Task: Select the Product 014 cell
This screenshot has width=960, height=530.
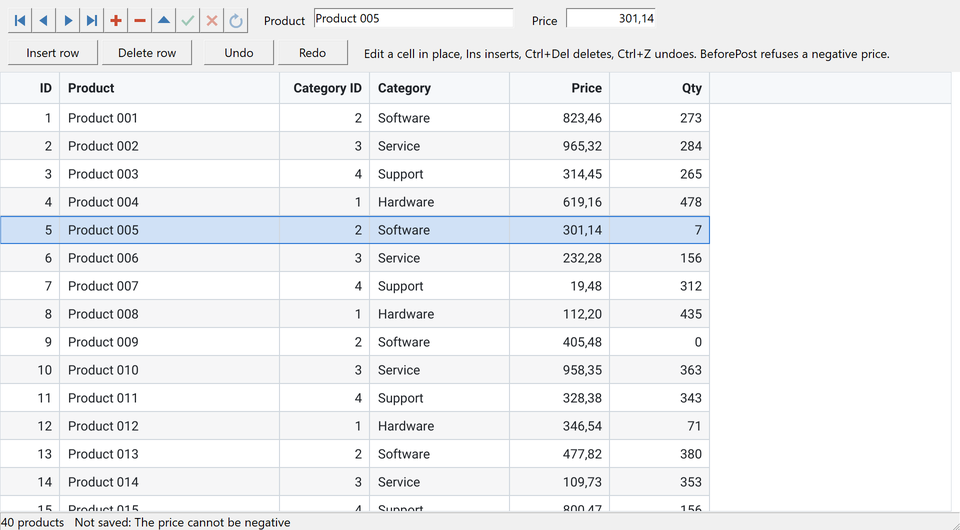Action: (x=170, y=482)
